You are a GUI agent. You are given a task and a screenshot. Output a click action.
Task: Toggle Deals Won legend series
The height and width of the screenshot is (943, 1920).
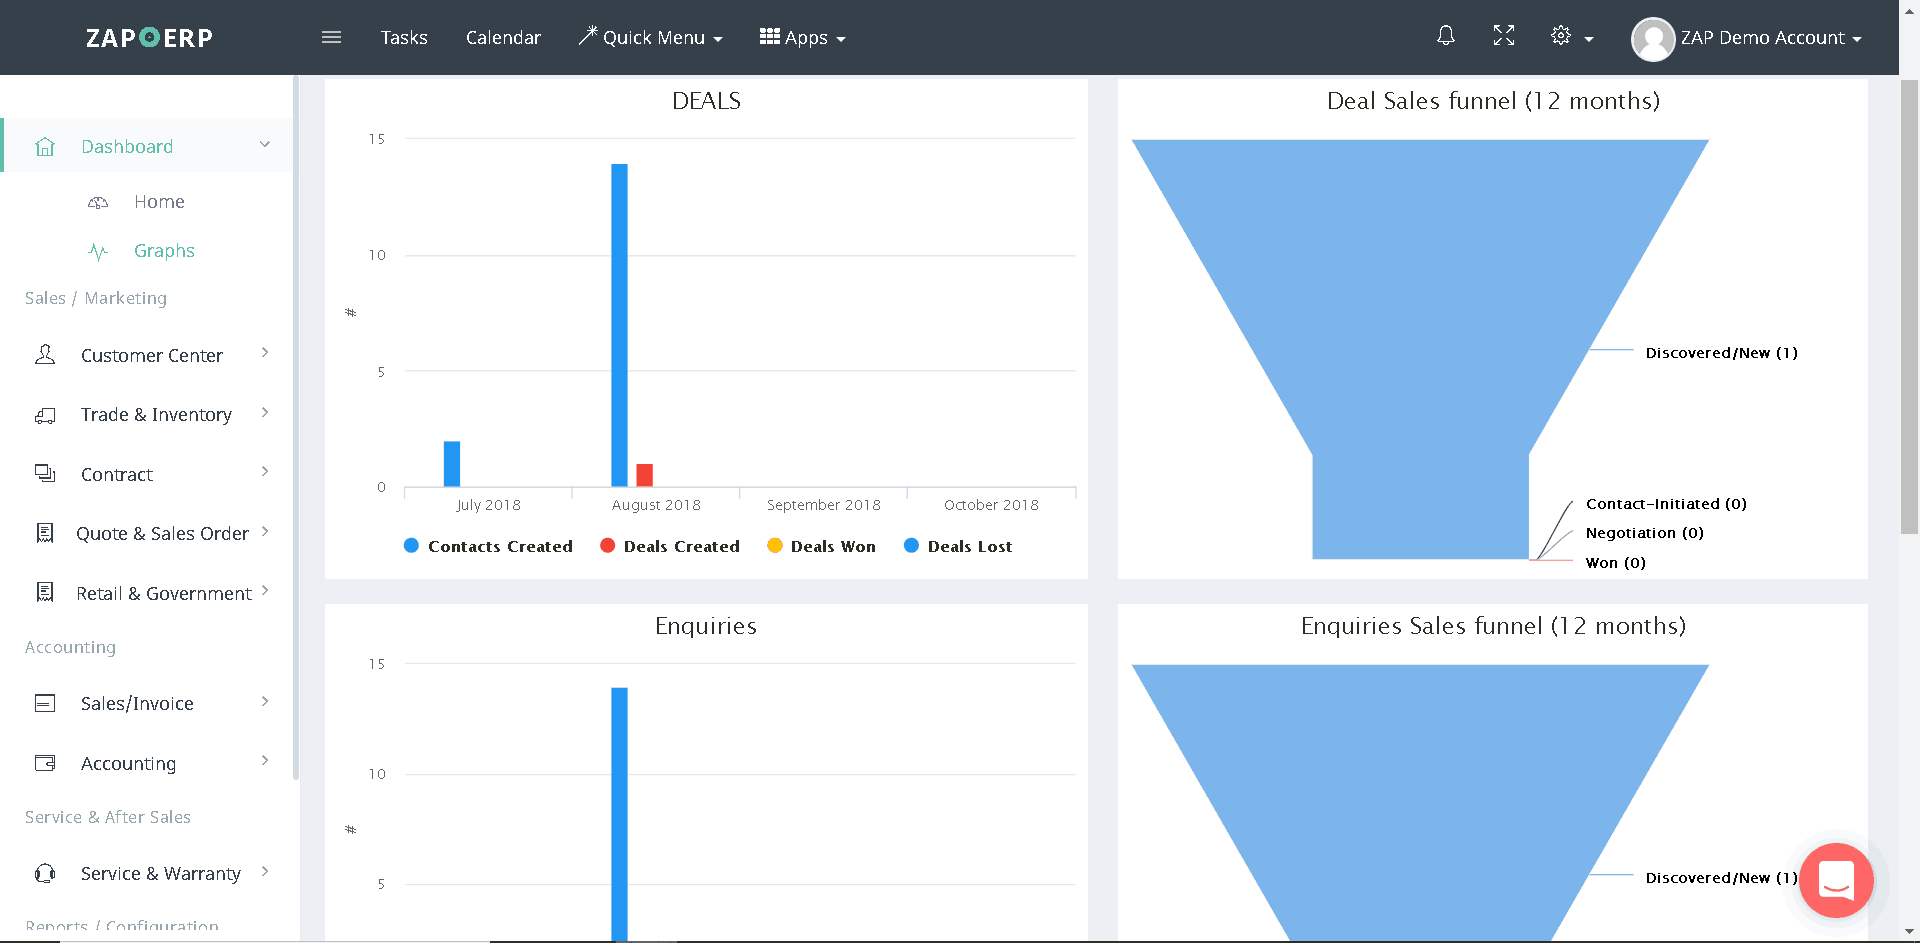coord(821,546)
